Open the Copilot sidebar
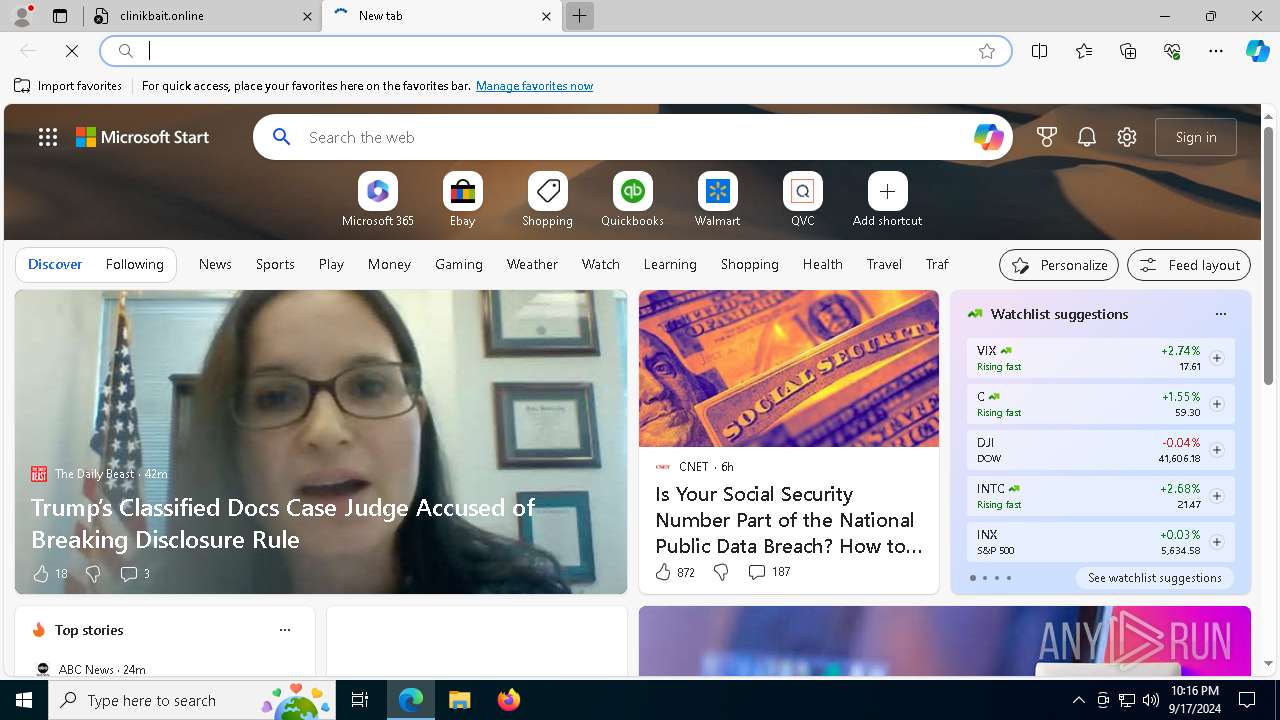This screenshot has width=1280, height=720. 1257,51
